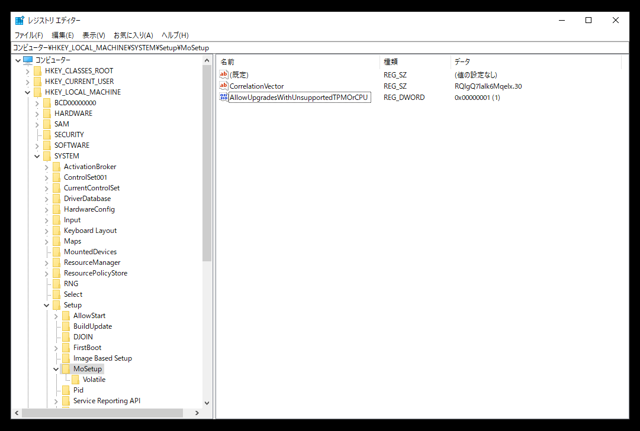640x431 pixels.
Task: Select the Select key
Action: (73, 294)
